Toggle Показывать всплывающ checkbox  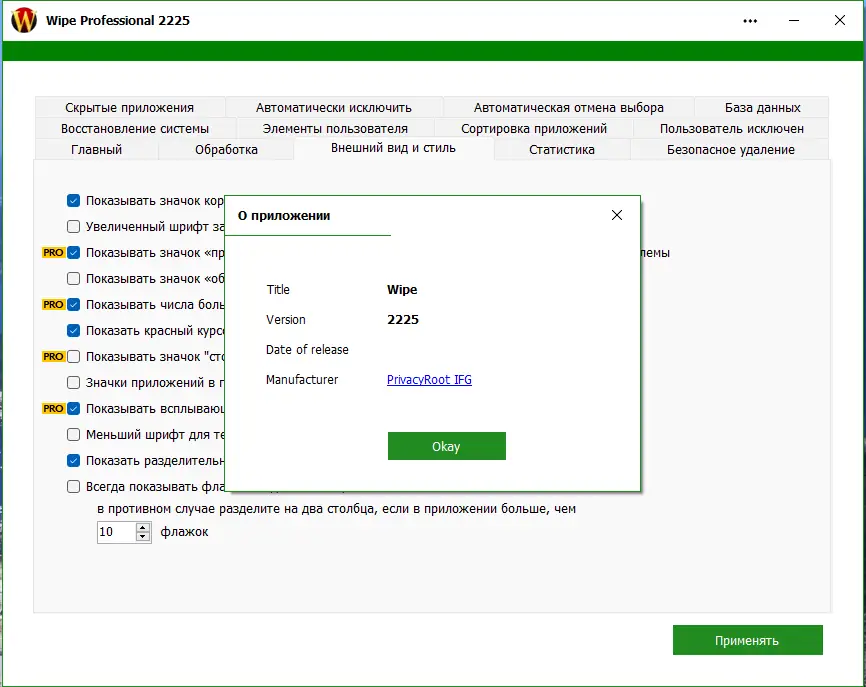tap(73, 408)
